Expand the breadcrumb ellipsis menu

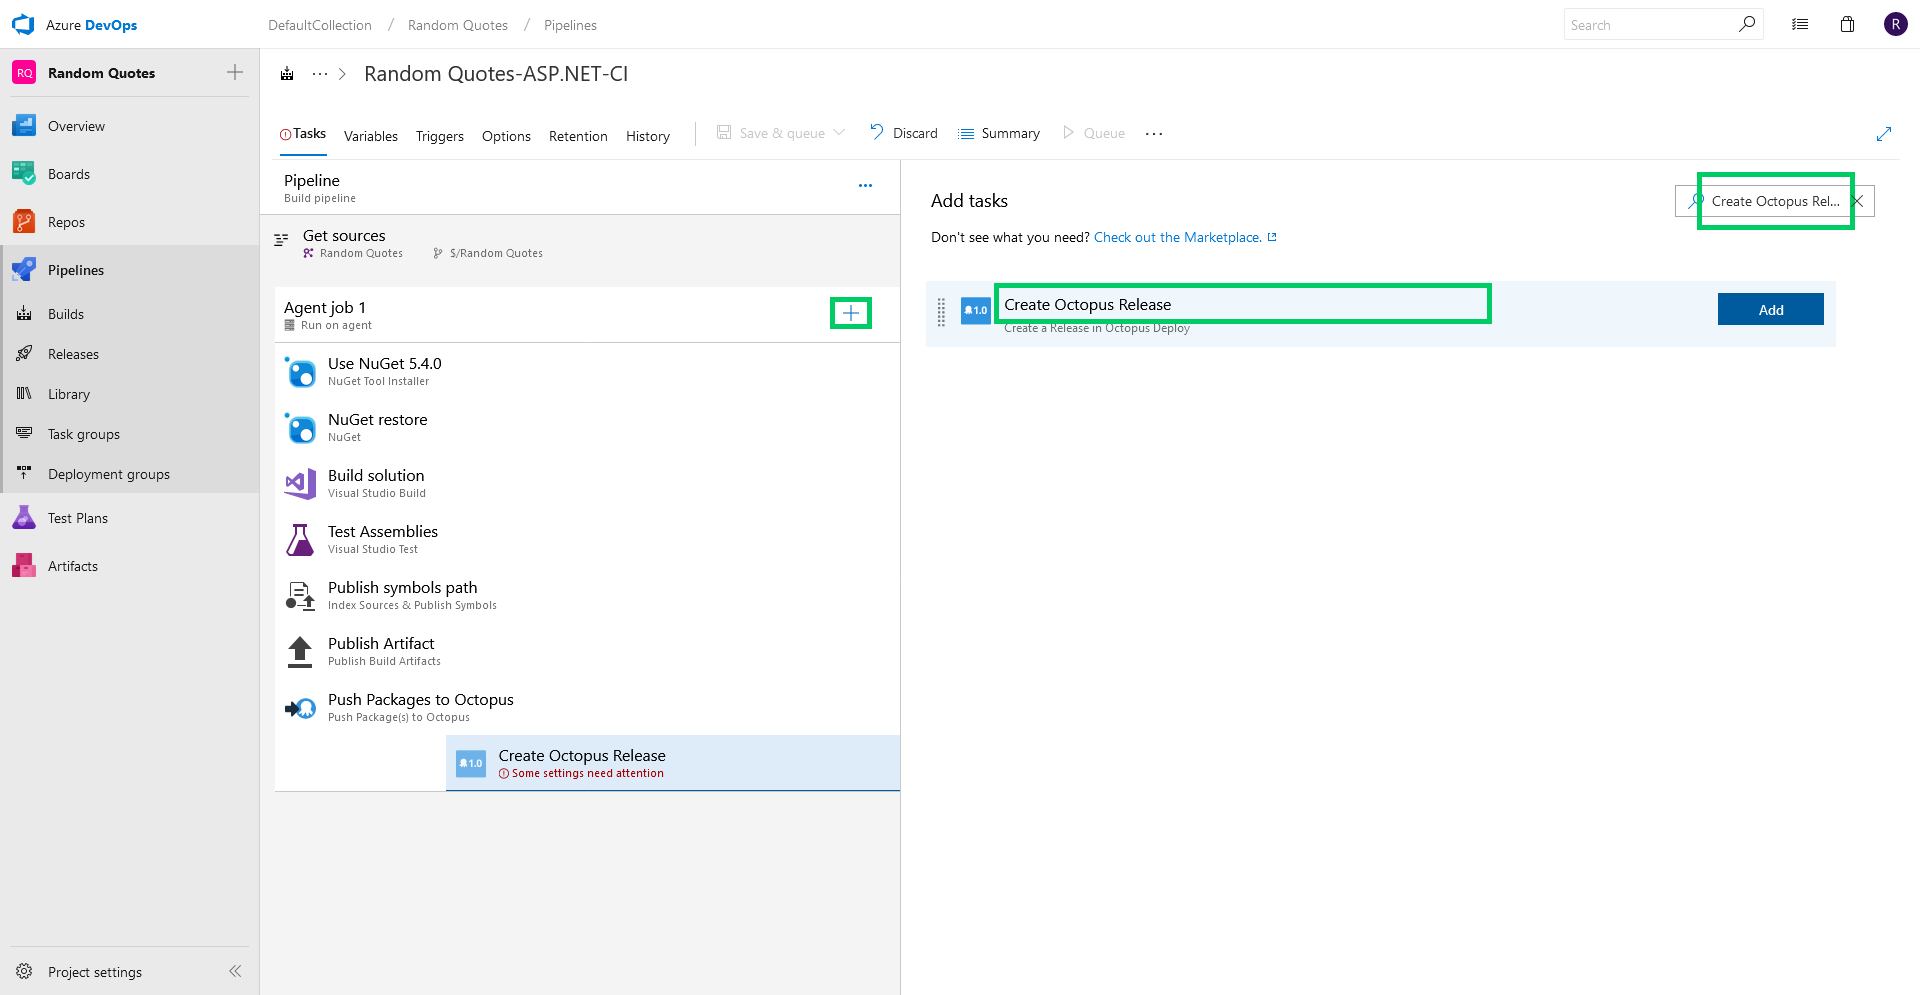pyautogui.click(x=320, y=74)
